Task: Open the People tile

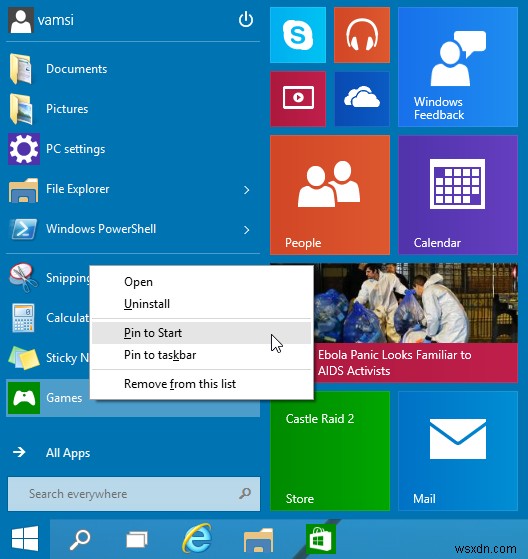Action: (330, 195)
